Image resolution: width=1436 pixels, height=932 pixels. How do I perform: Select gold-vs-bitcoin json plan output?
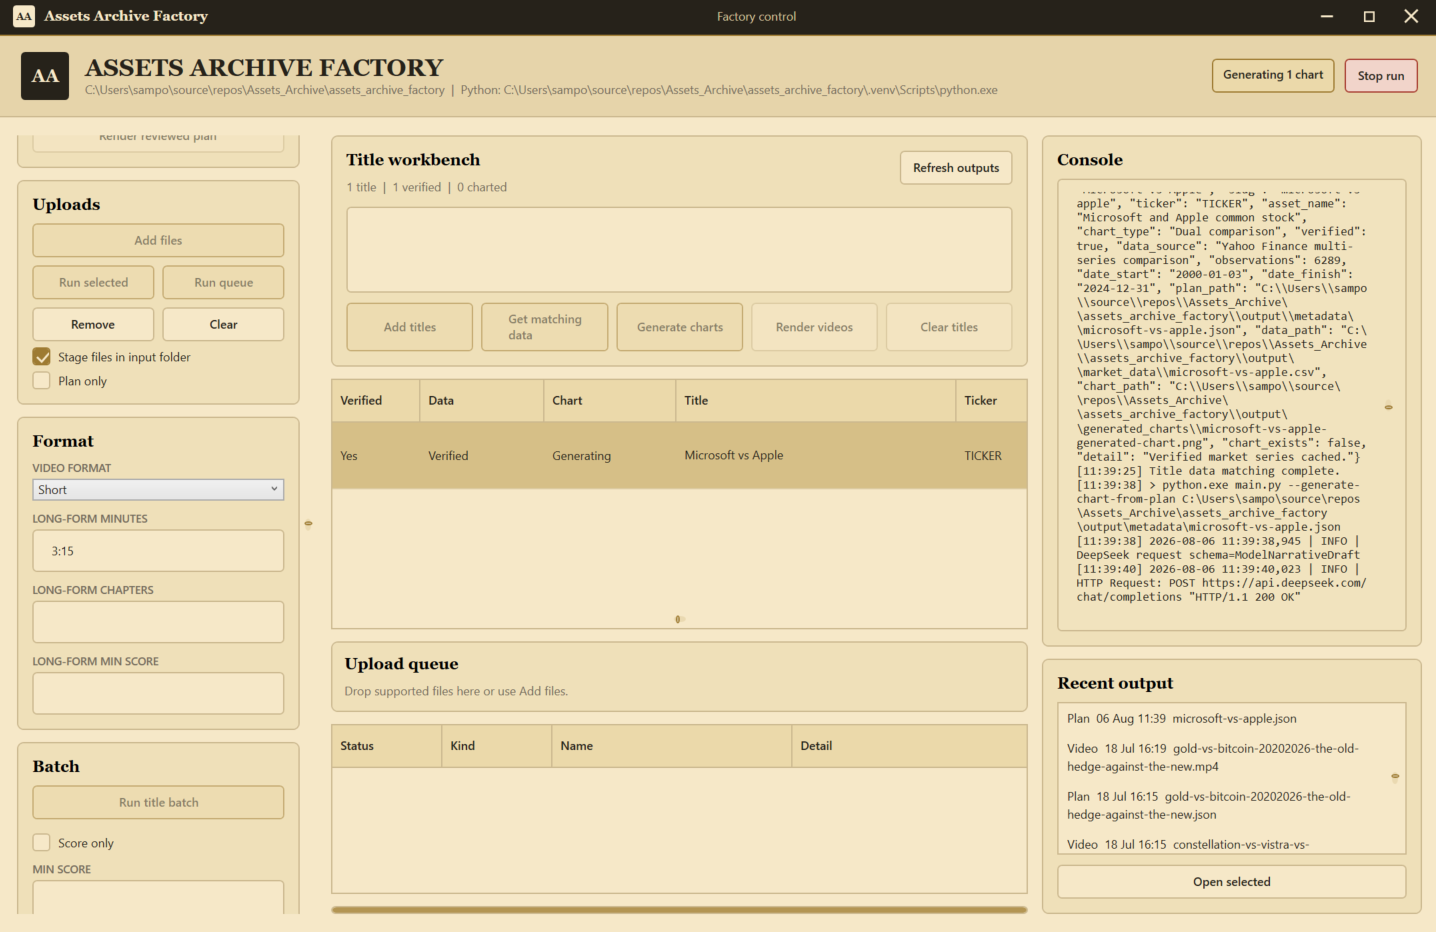(1209, 806)
